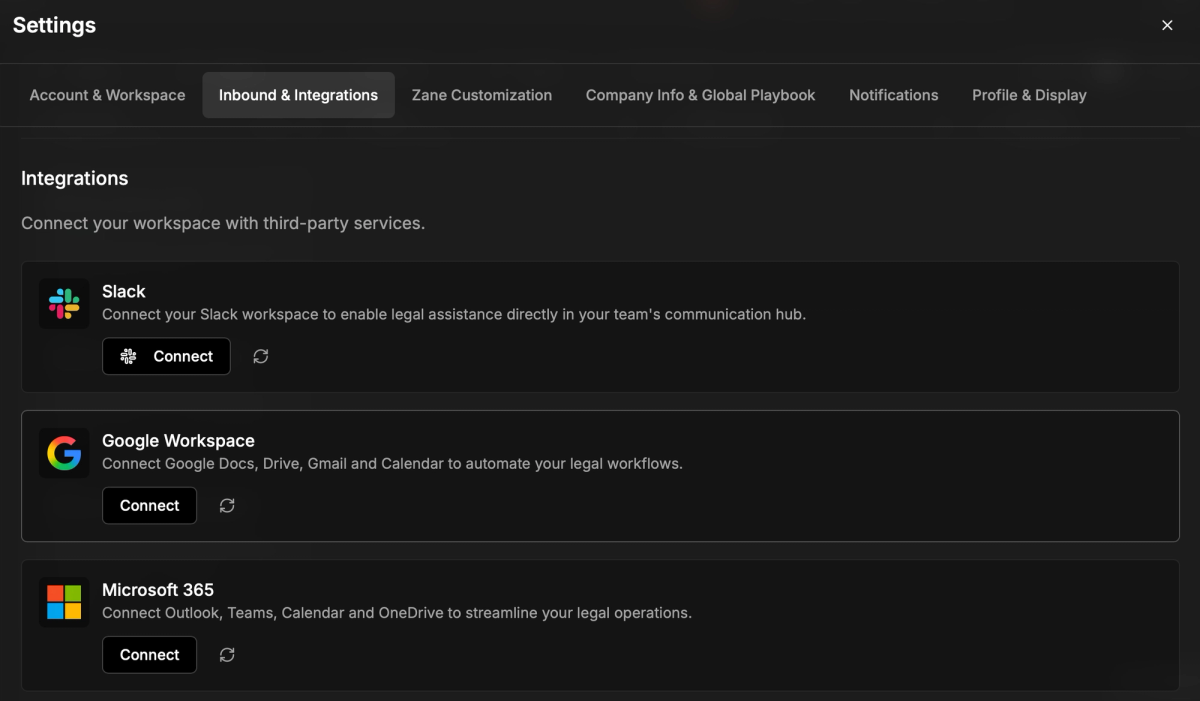Viewport: 1200px width, 701px height.
Task: Open the Account & Workspace tab
Action: pos(107,95)
